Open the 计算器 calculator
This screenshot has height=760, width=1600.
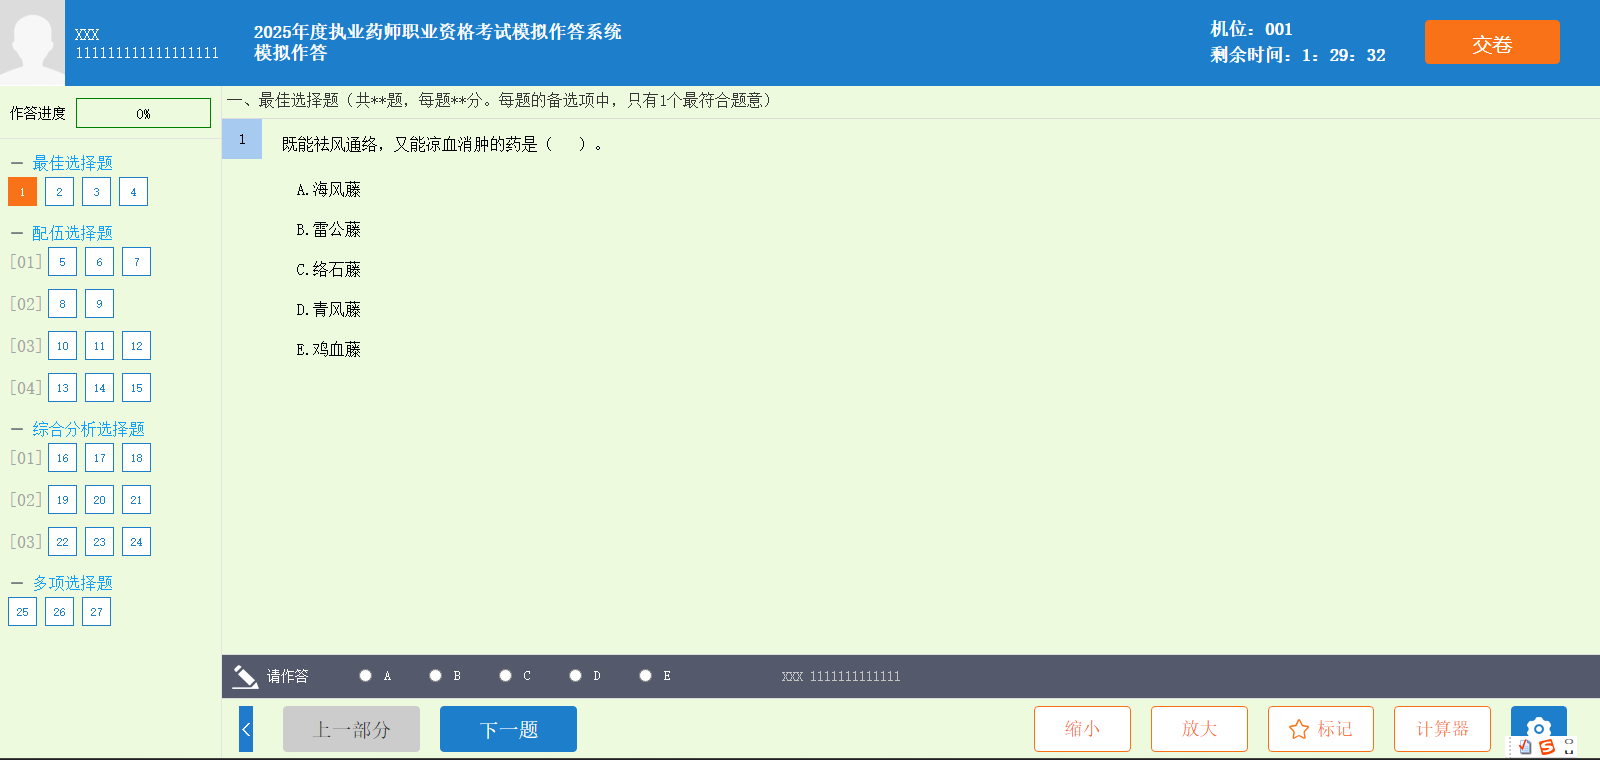[1442, 729]
